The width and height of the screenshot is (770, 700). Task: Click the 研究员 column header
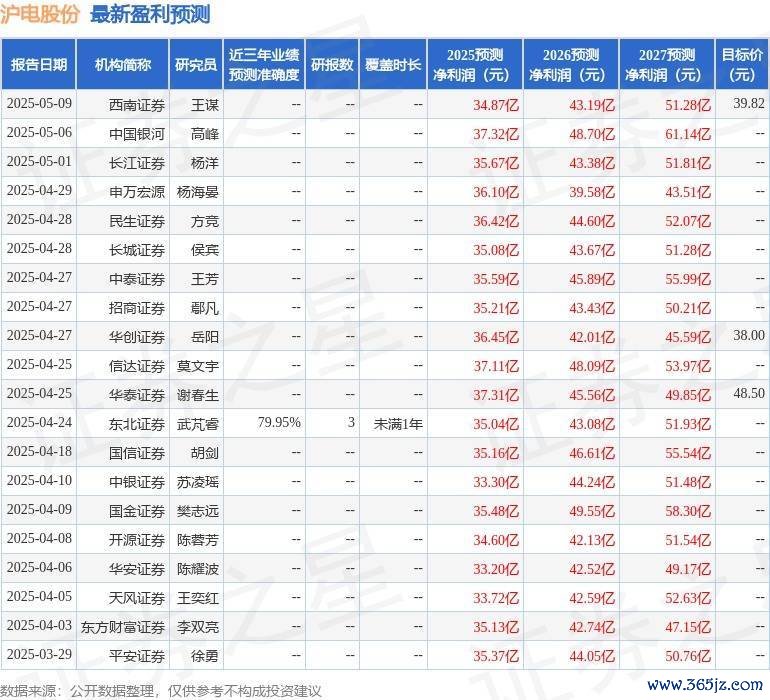[x=196, y=64]
